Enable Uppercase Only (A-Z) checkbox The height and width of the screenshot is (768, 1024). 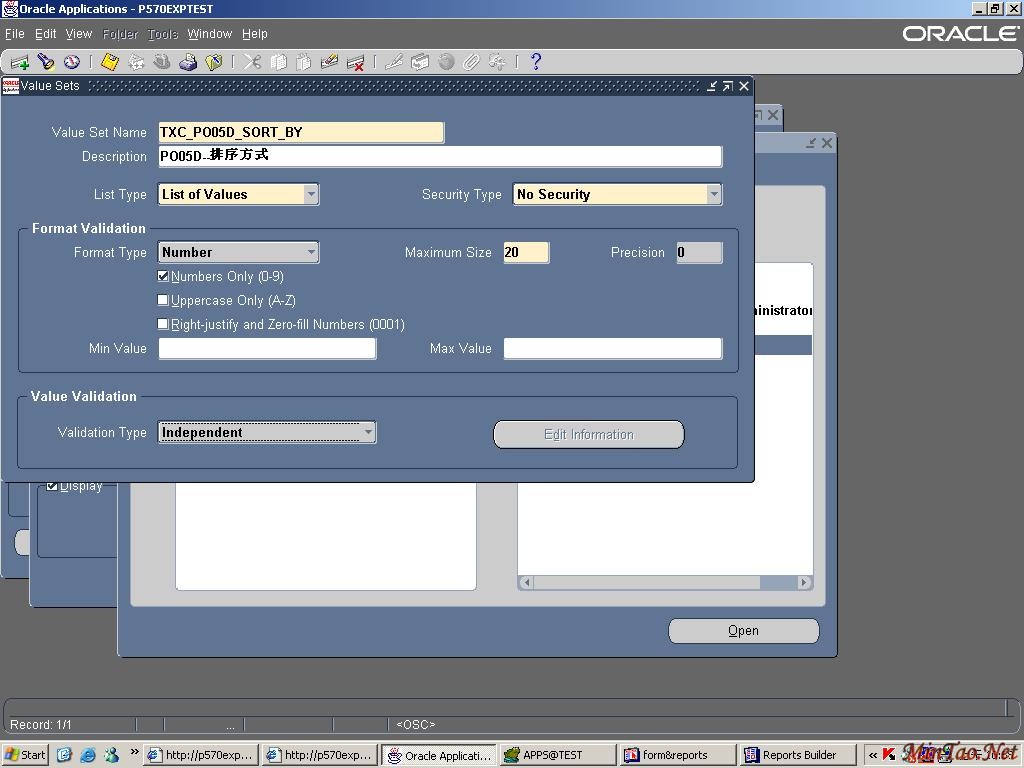tap(164, 300)
